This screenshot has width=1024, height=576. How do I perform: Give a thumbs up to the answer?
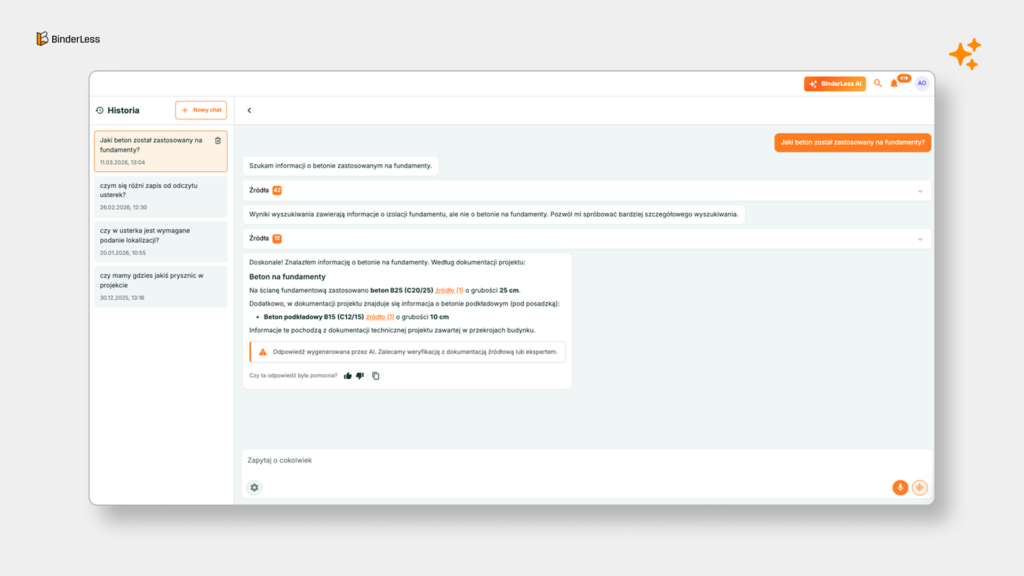click(347, 375)
